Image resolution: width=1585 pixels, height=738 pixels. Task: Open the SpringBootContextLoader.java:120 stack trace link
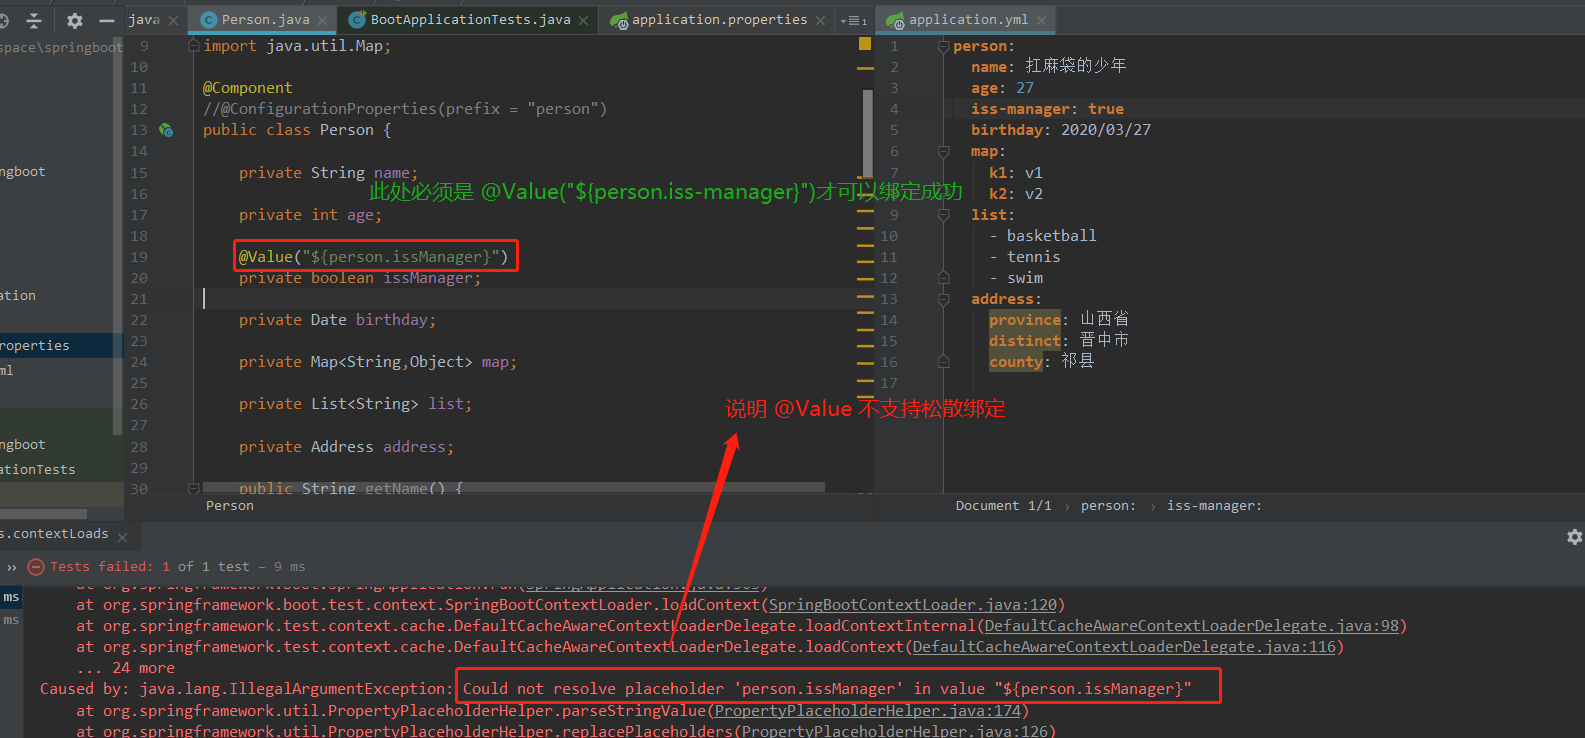(x=912, y=605)
